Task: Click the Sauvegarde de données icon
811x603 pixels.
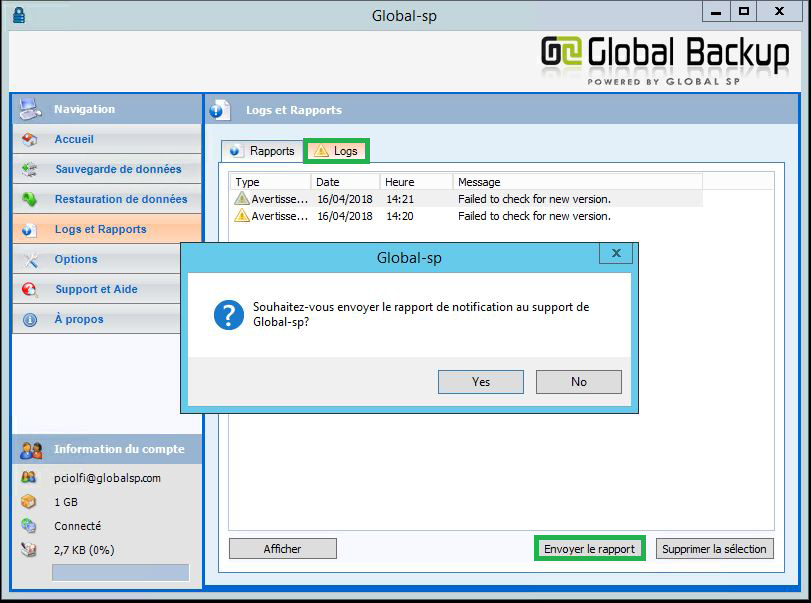Action: coord(30,170)
